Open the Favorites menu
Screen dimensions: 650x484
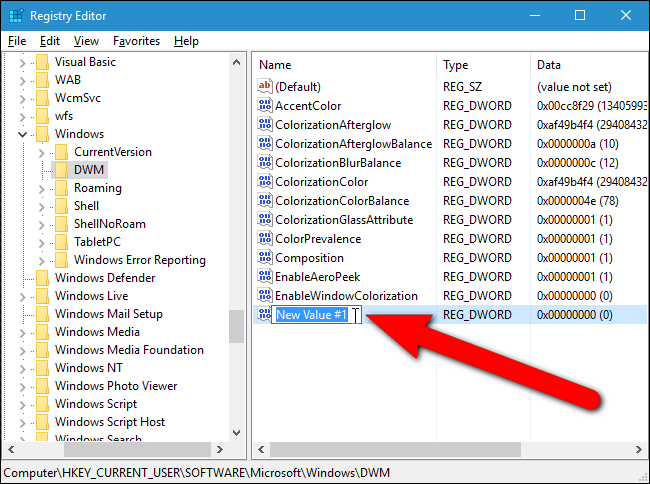[x=136, y=41]
